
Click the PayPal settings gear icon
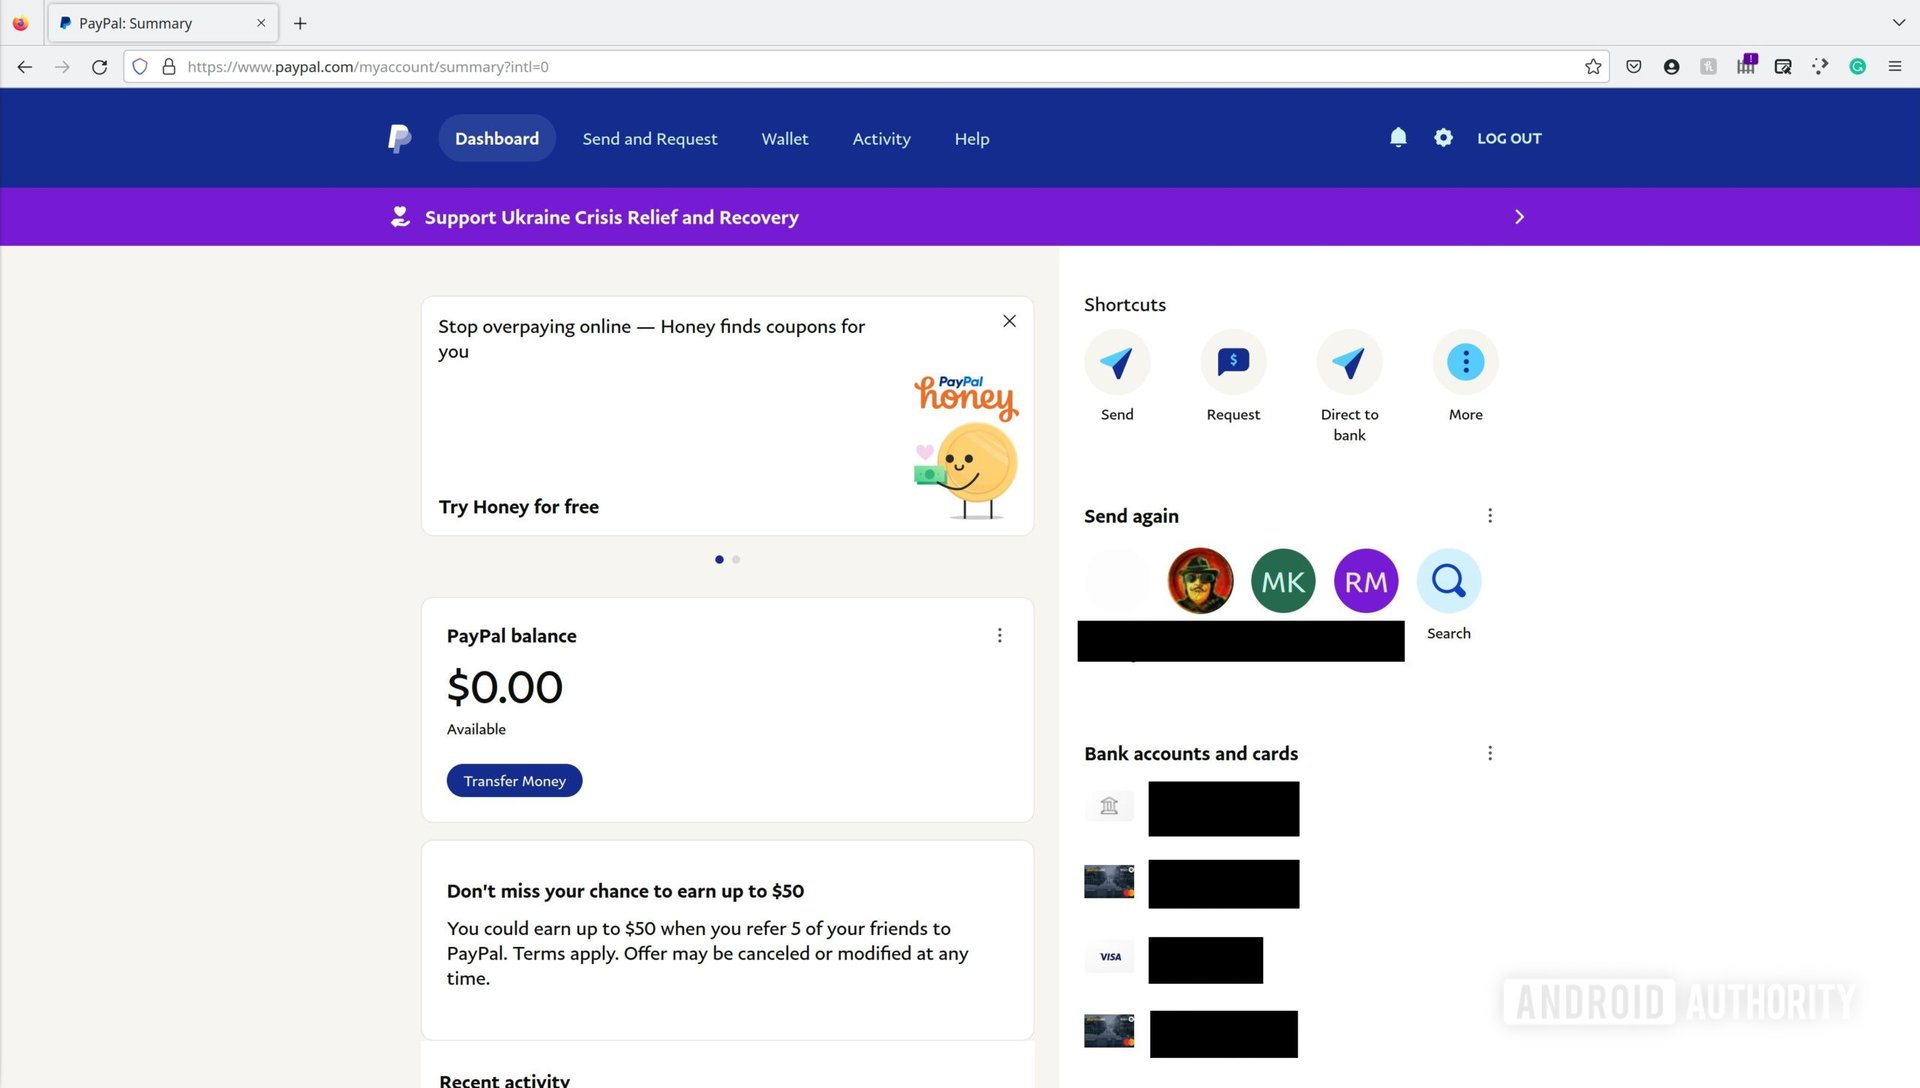[1443, 137]
